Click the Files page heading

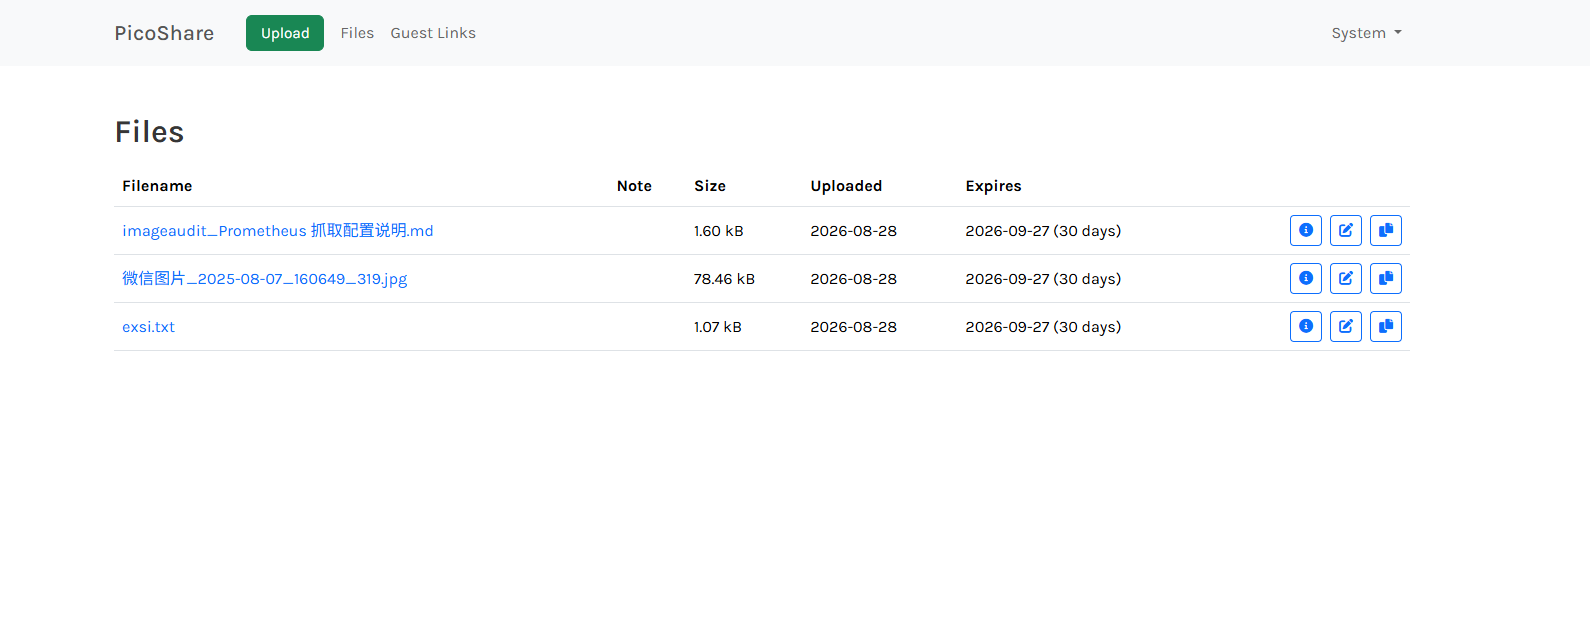[150, 132]
